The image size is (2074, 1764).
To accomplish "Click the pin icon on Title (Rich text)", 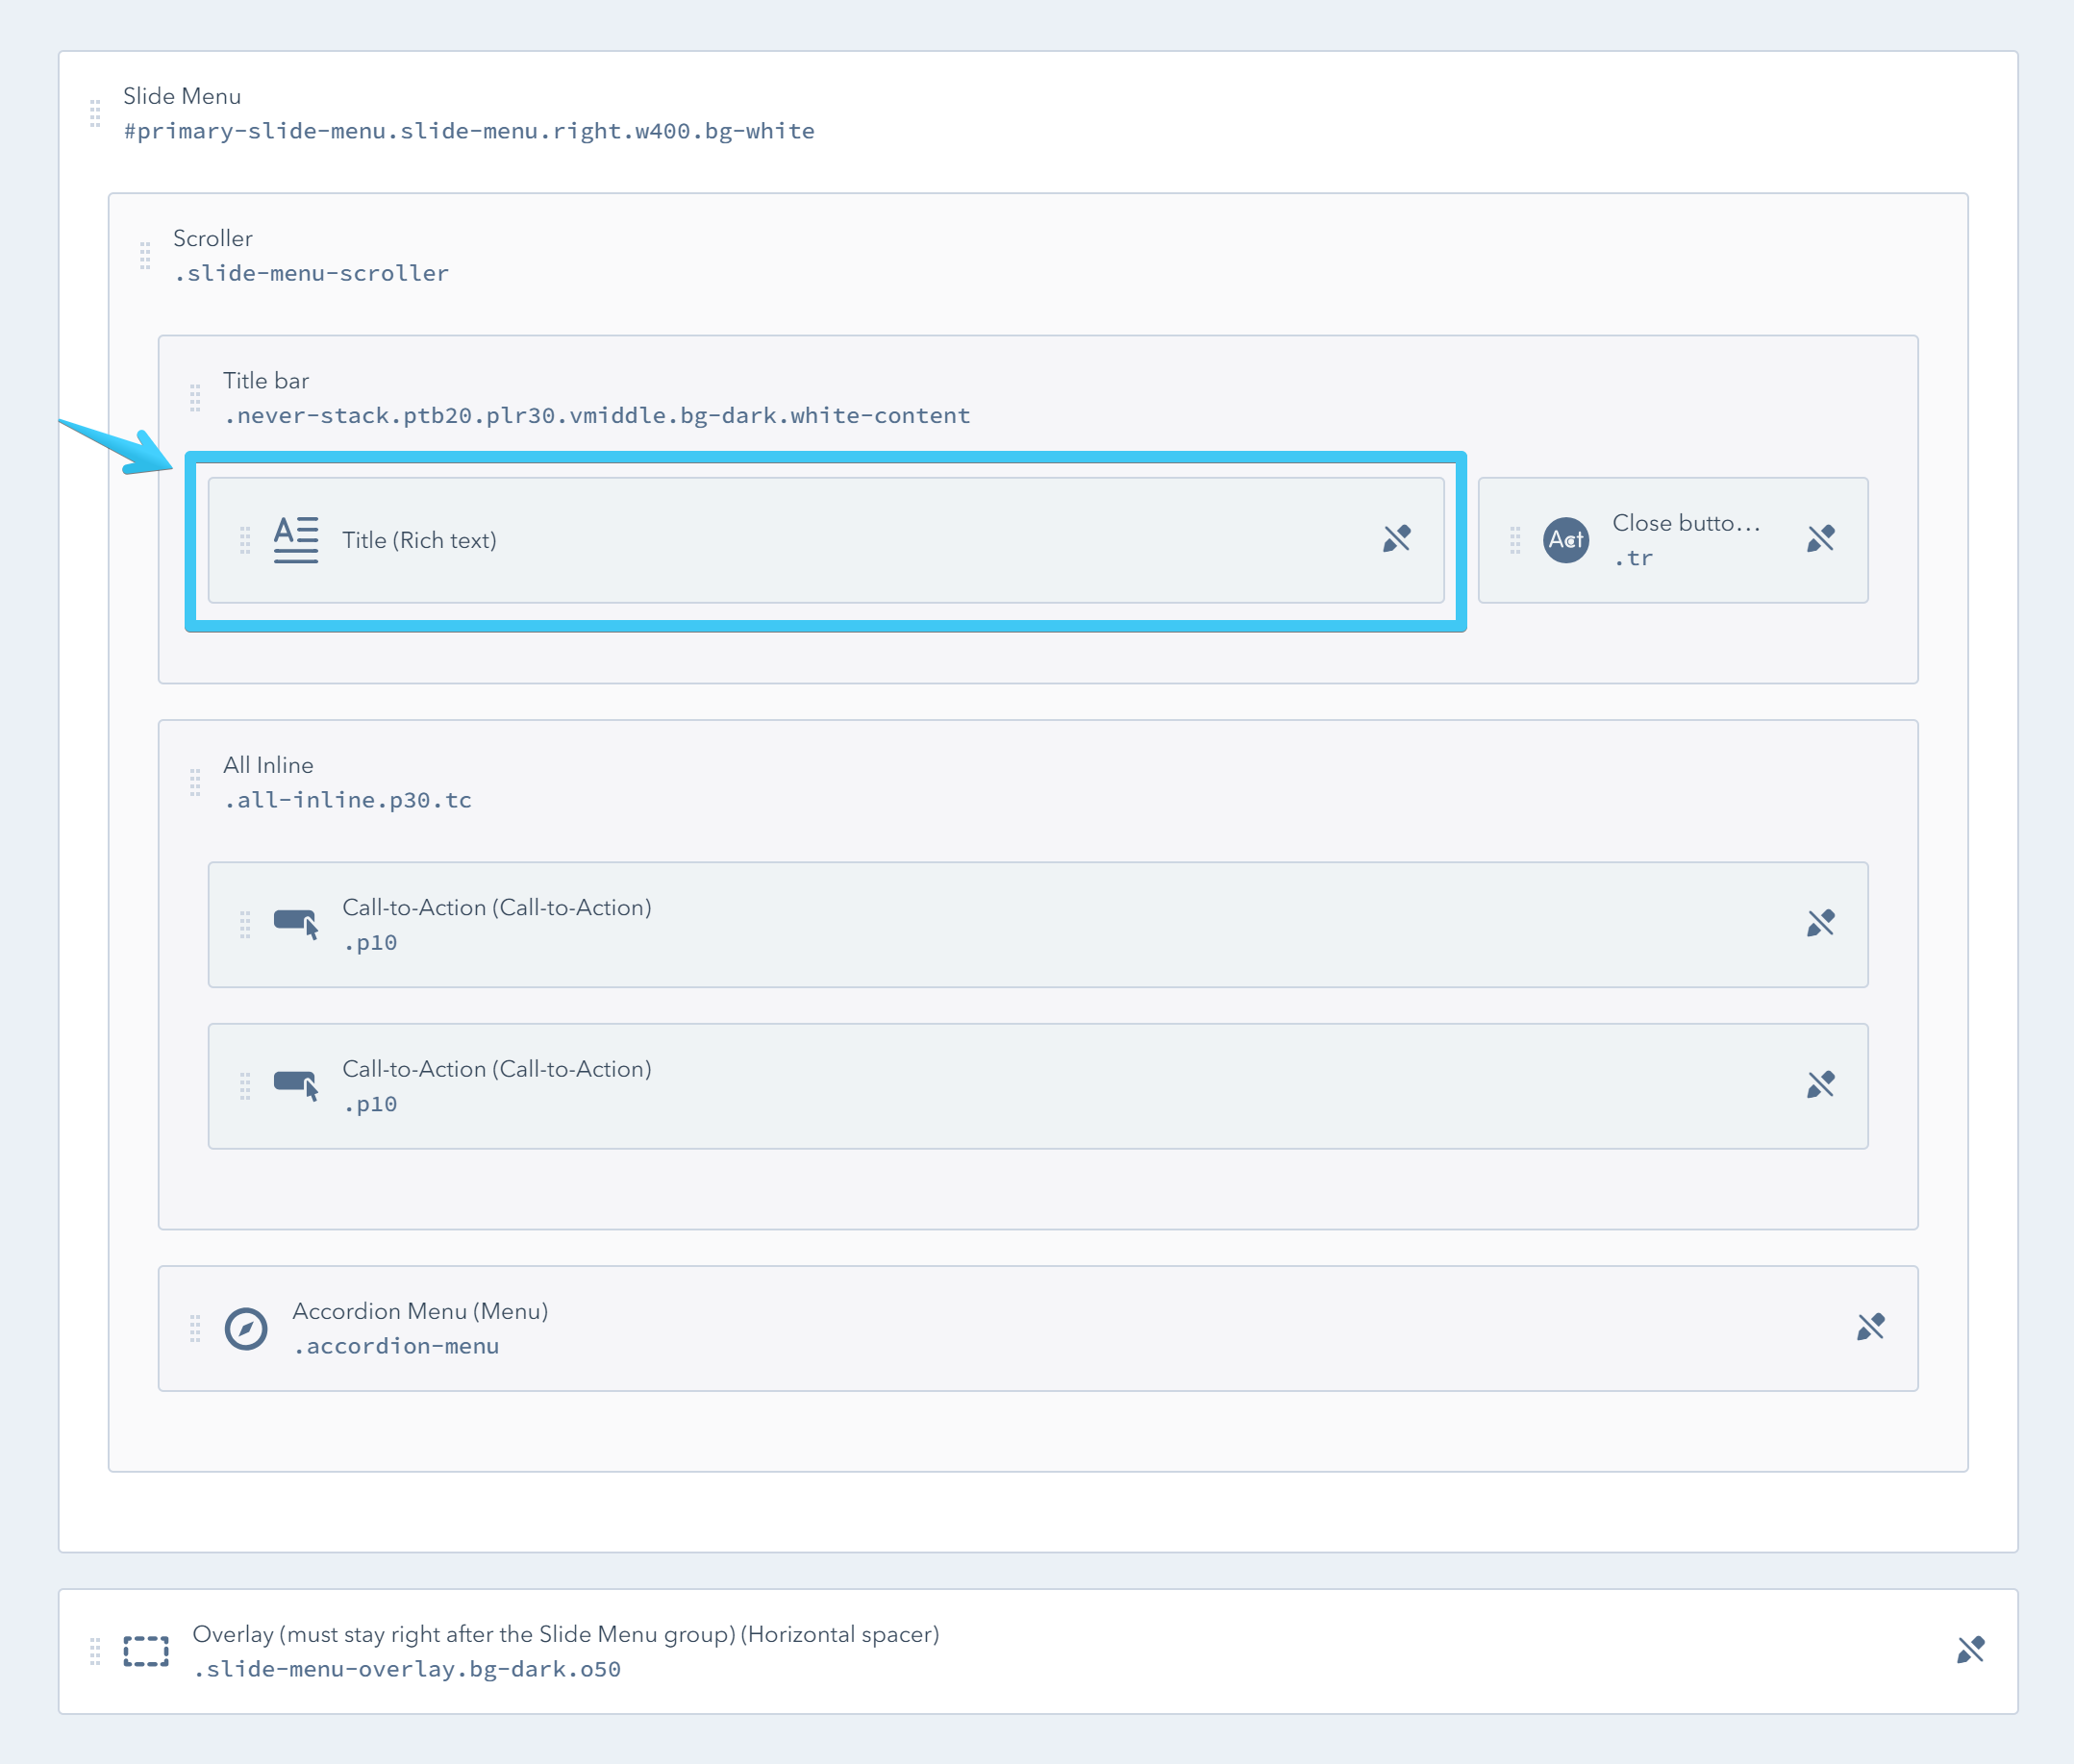I will coord(1397,539).
